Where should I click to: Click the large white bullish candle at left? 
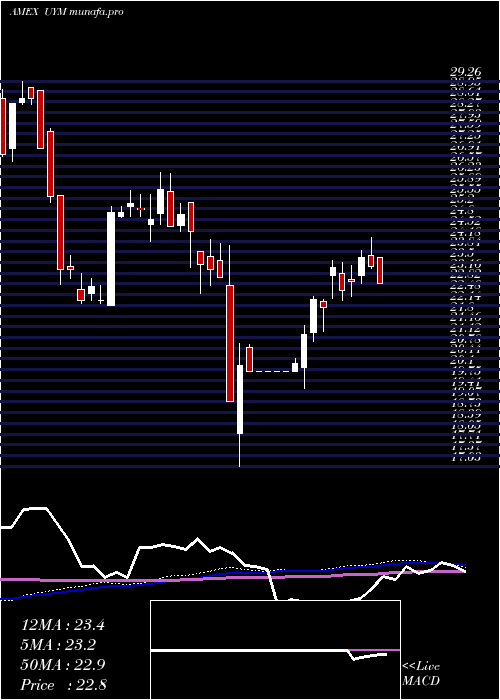coord(111,259)
